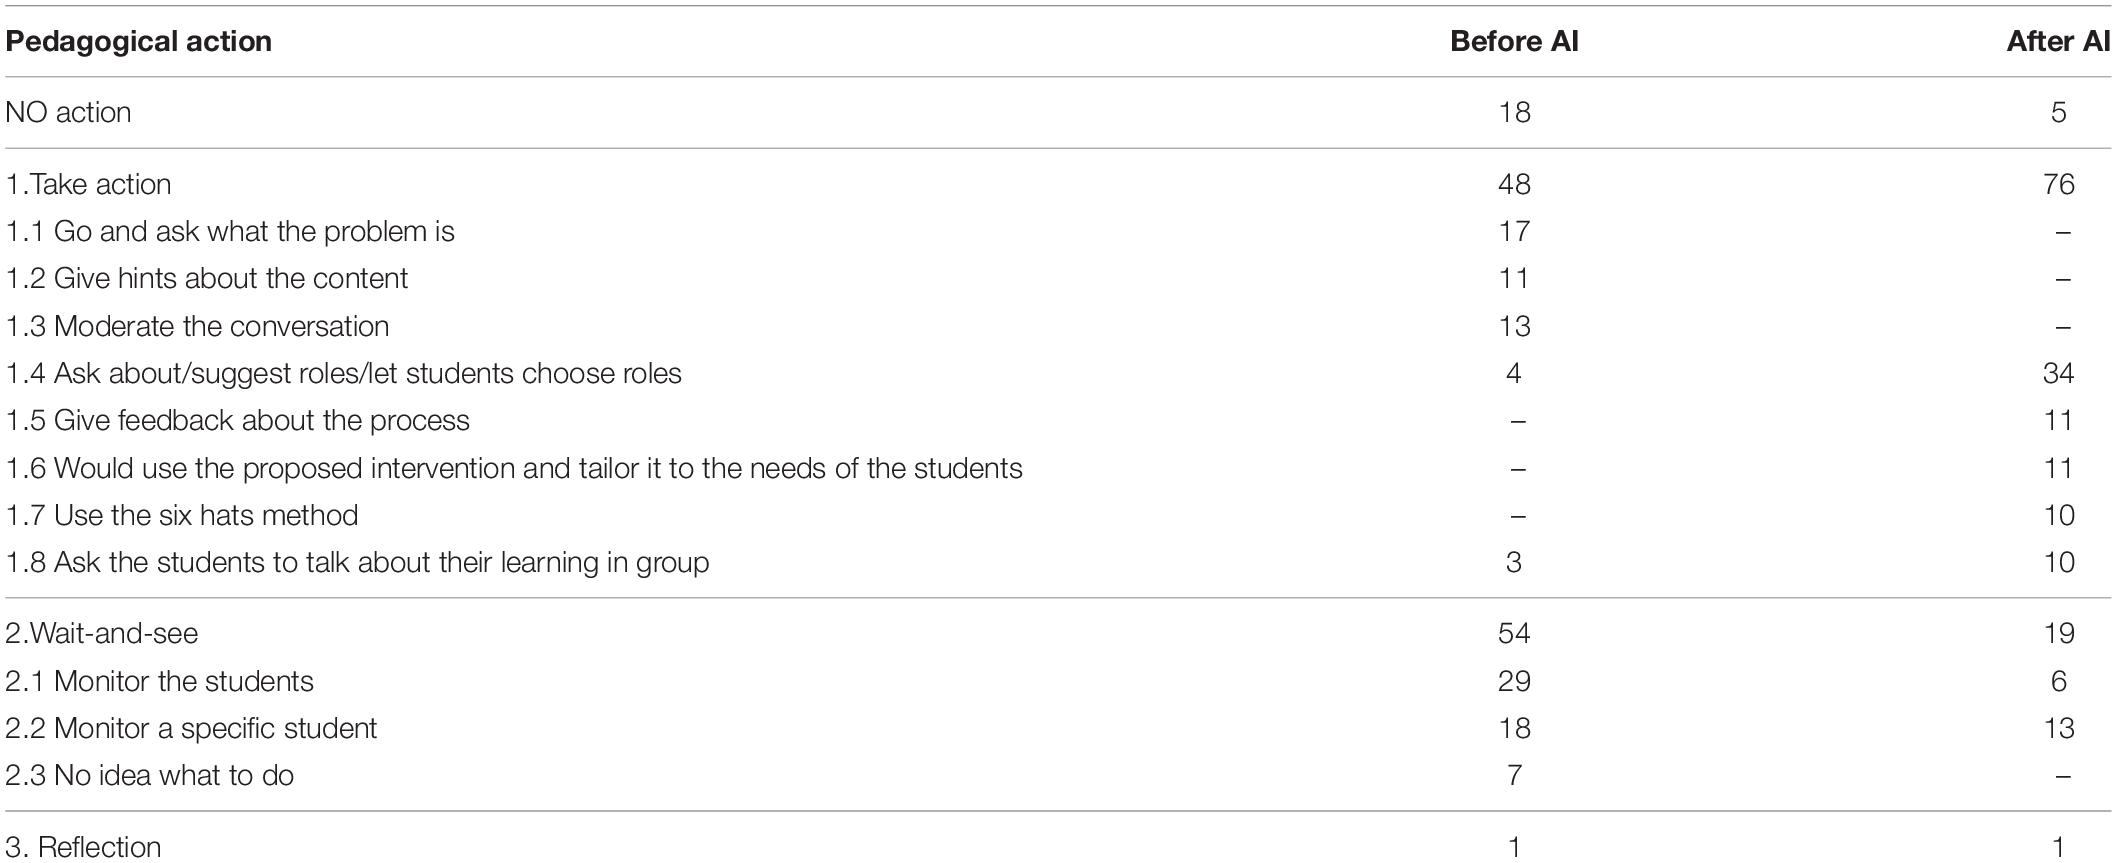The height and width of the screenshot is (863, 2117).
Task: Click '1.6 Would use the proposed intervention' text
Action: coord(514,468)
